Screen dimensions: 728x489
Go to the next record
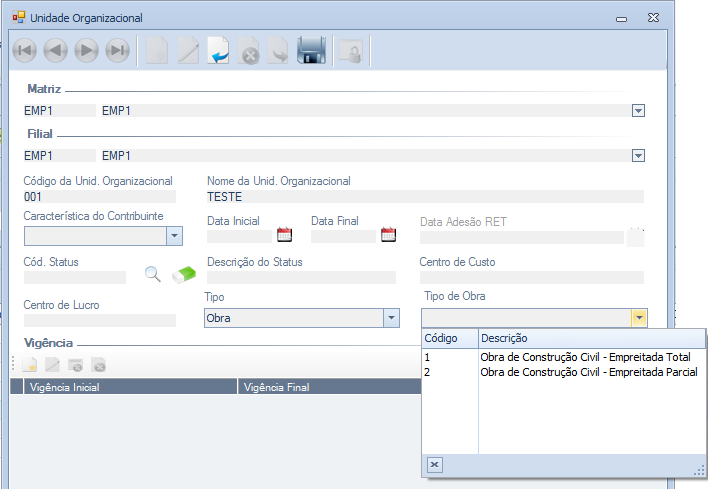pos(87,50)
